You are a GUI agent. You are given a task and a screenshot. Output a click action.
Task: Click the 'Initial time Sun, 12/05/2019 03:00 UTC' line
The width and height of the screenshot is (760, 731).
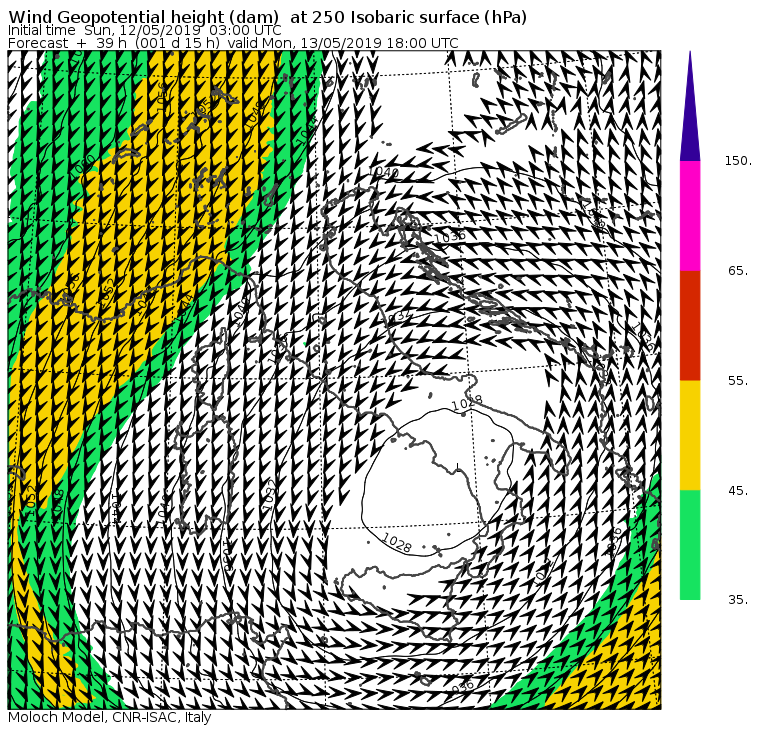coord(144,30)
